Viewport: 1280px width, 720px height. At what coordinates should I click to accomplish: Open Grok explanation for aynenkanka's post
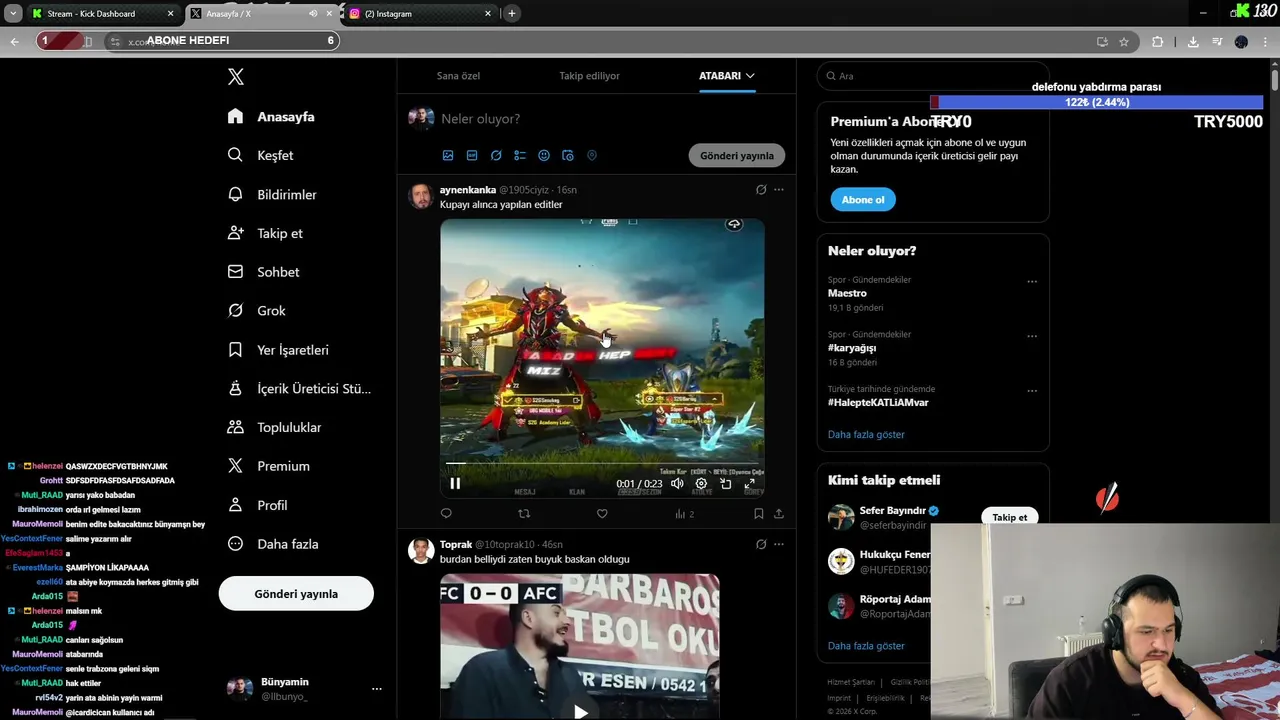click(761, 189)
